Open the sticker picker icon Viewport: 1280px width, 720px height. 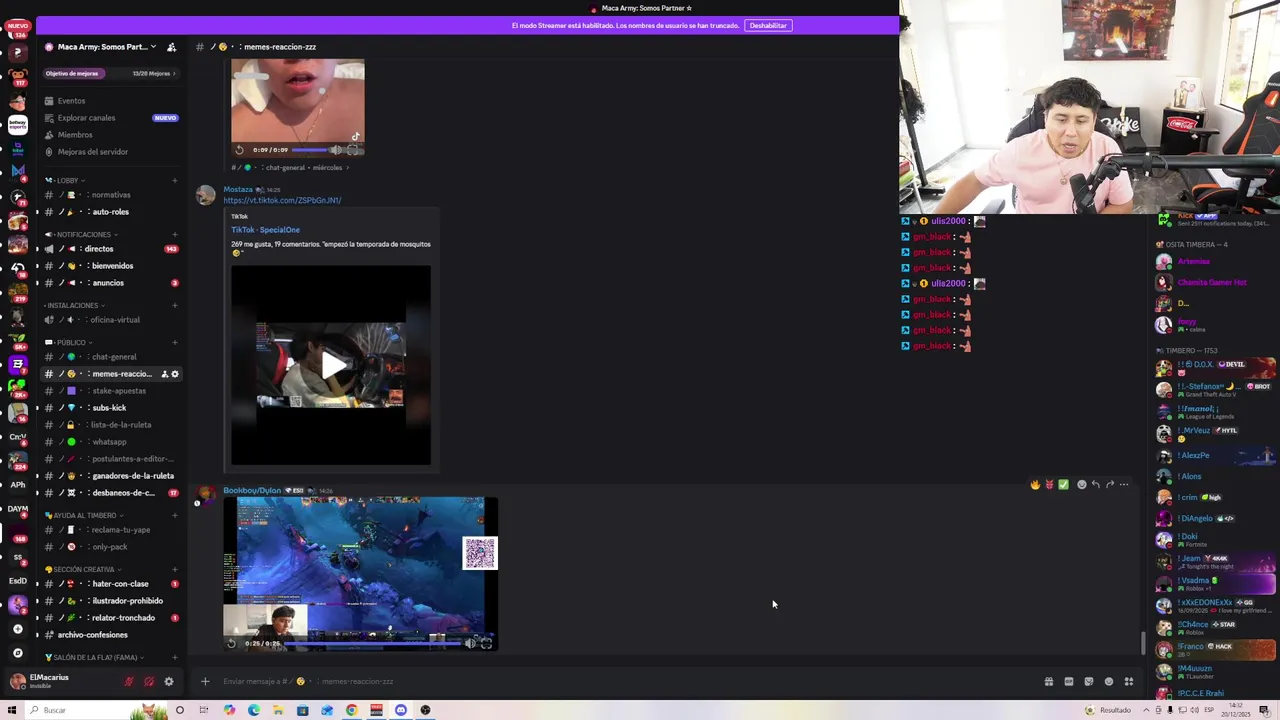pyautogui.click(x=1089, y=681)
